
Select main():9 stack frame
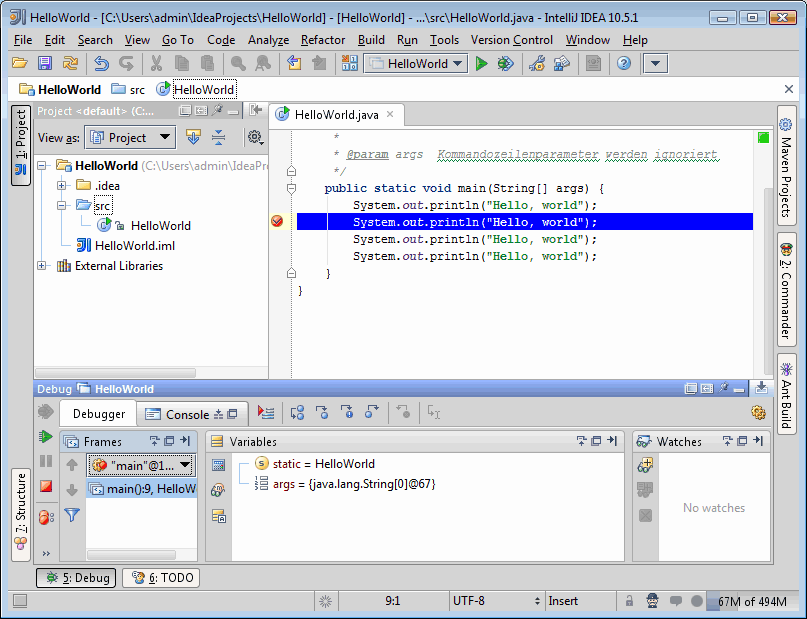142,488
